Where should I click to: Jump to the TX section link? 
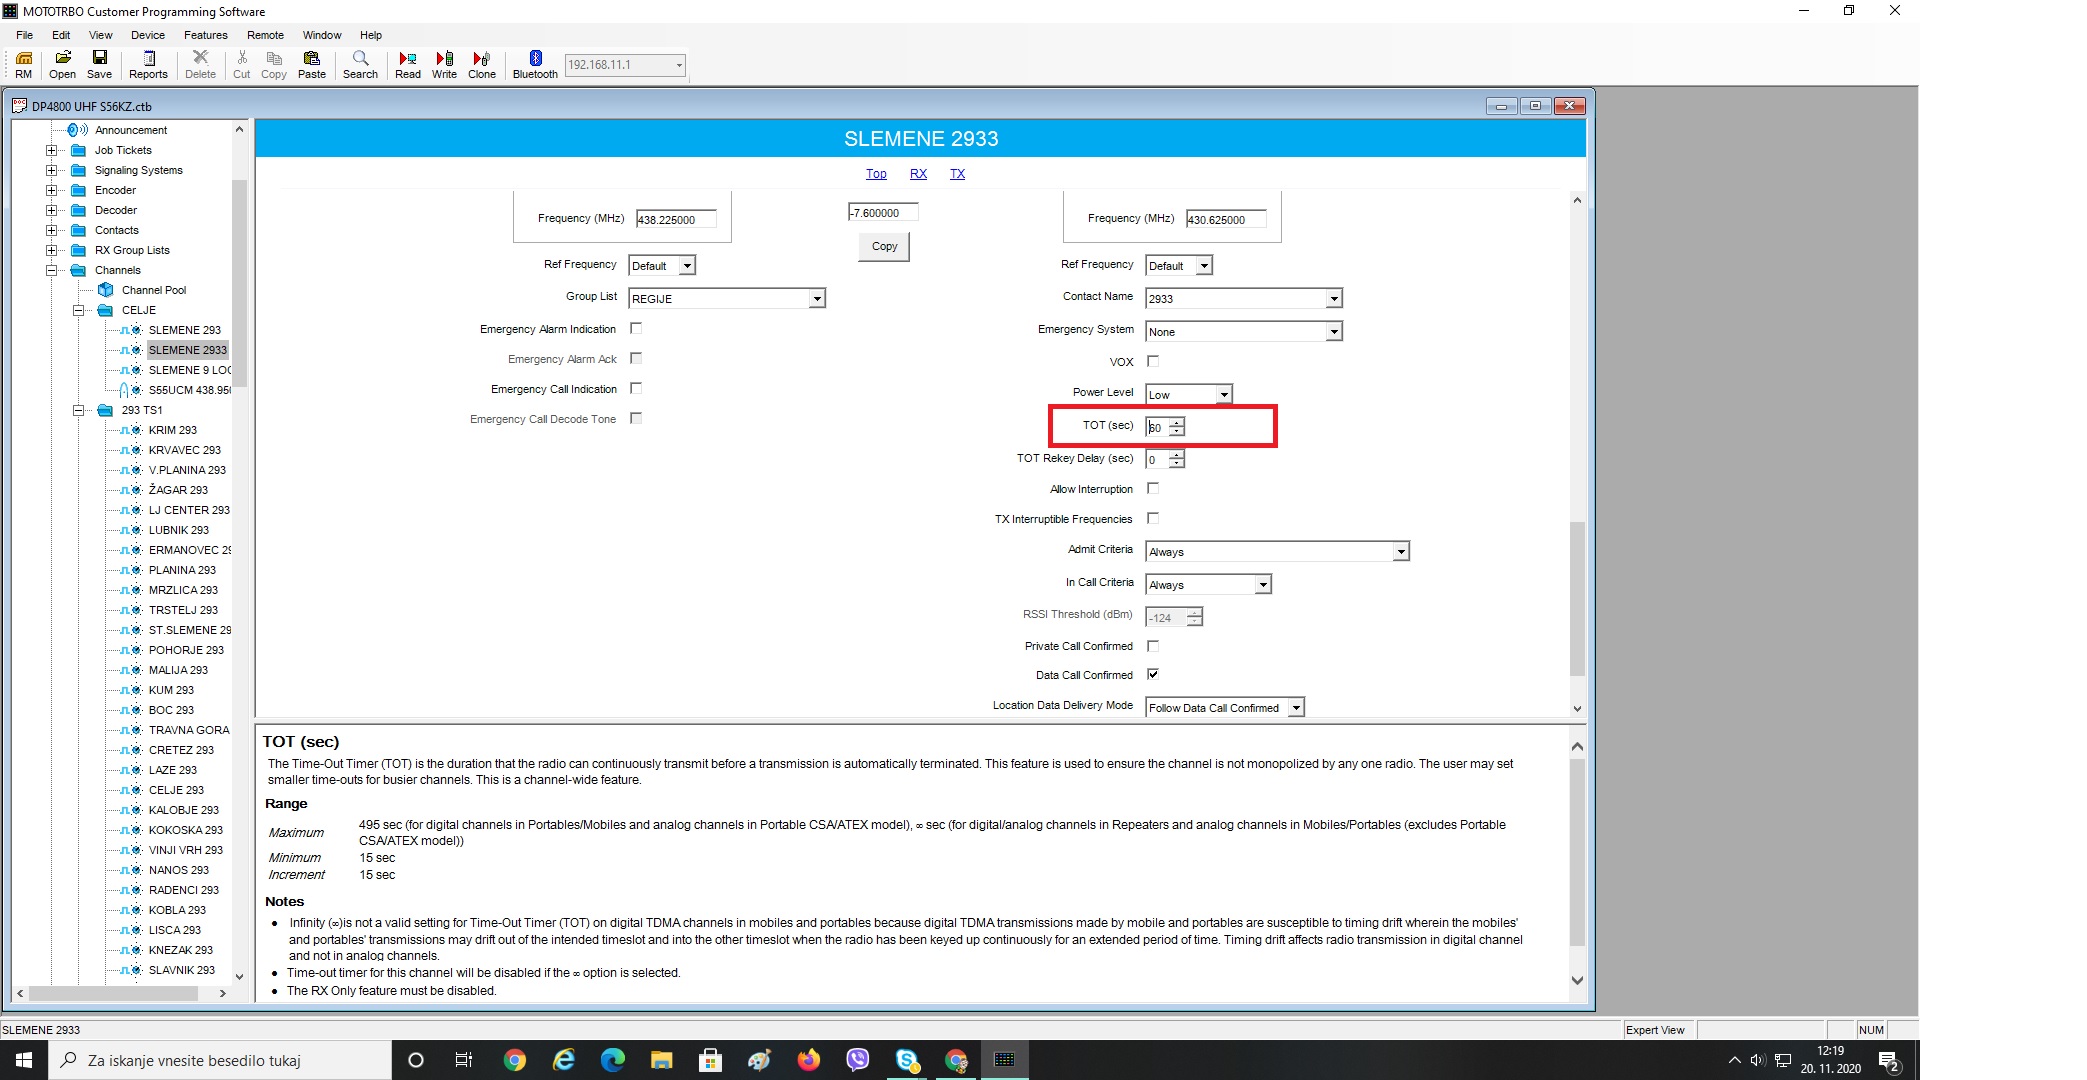coord(957,174)
